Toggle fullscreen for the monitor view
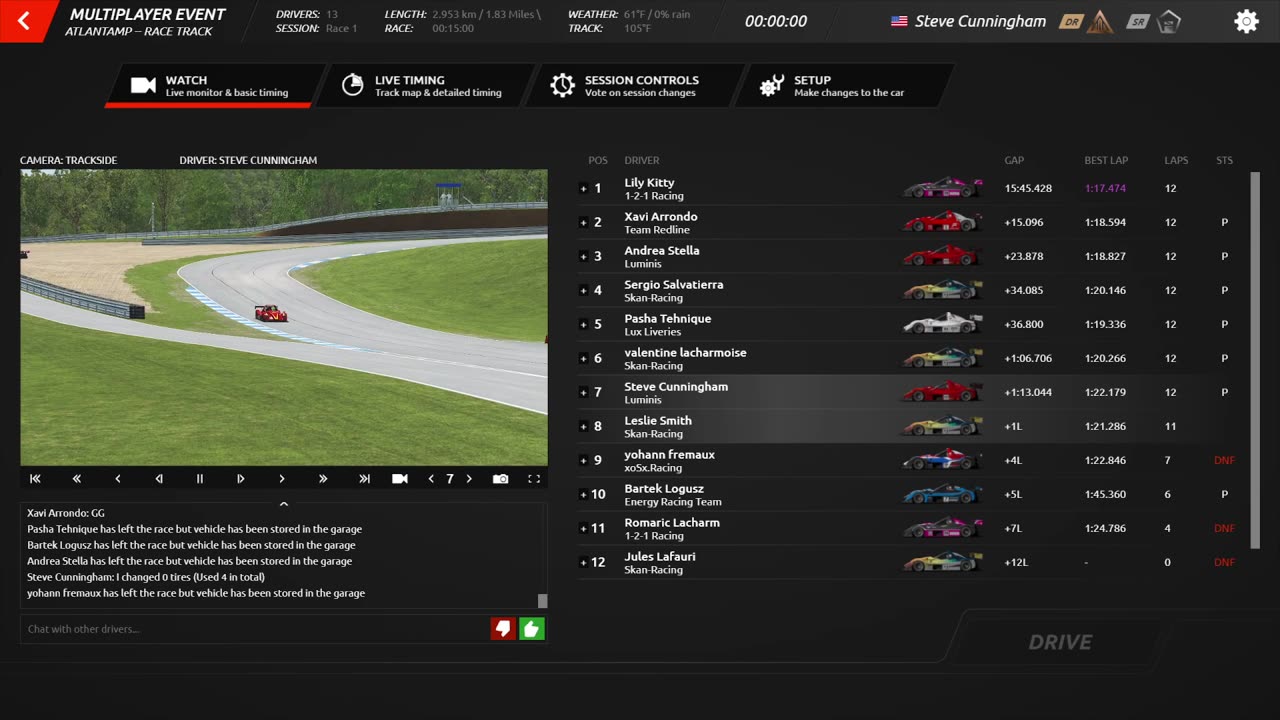Viewport: 1280px width, 720px height. tap(534, 479)
